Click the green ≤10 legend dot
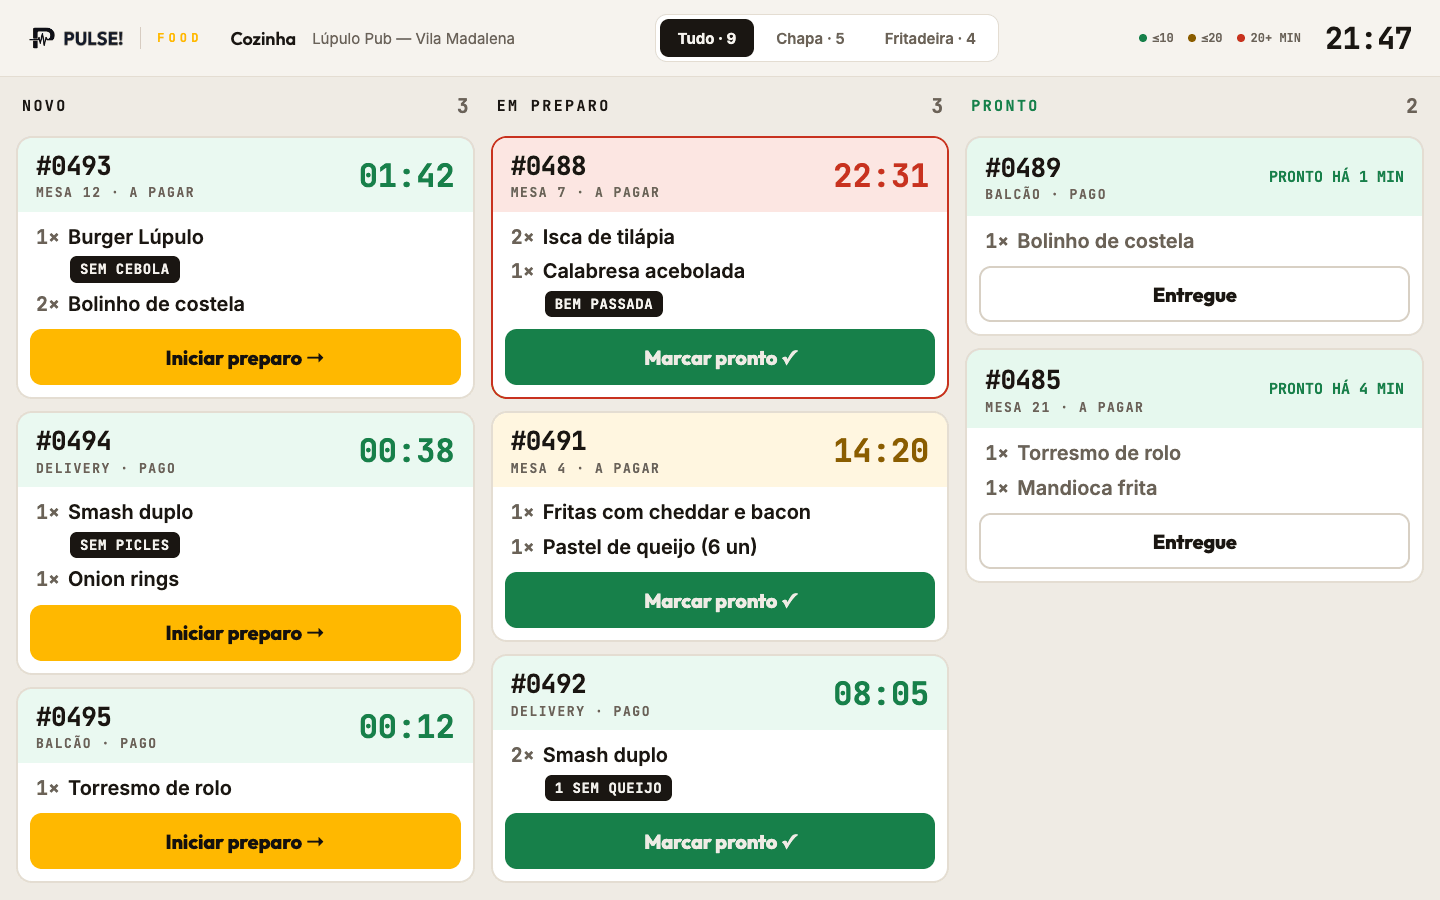1440x900 pixels. point(1143,38)
